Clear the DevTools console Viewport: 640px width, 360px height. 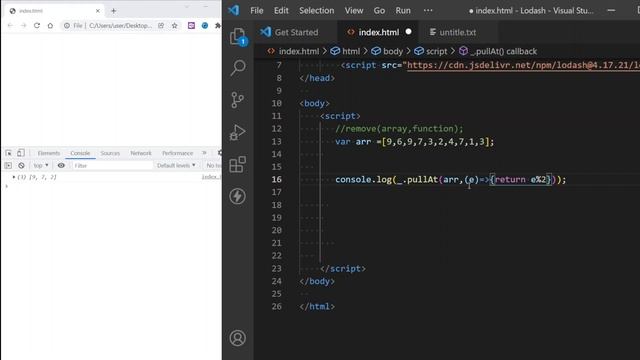[x=21, y=165]
